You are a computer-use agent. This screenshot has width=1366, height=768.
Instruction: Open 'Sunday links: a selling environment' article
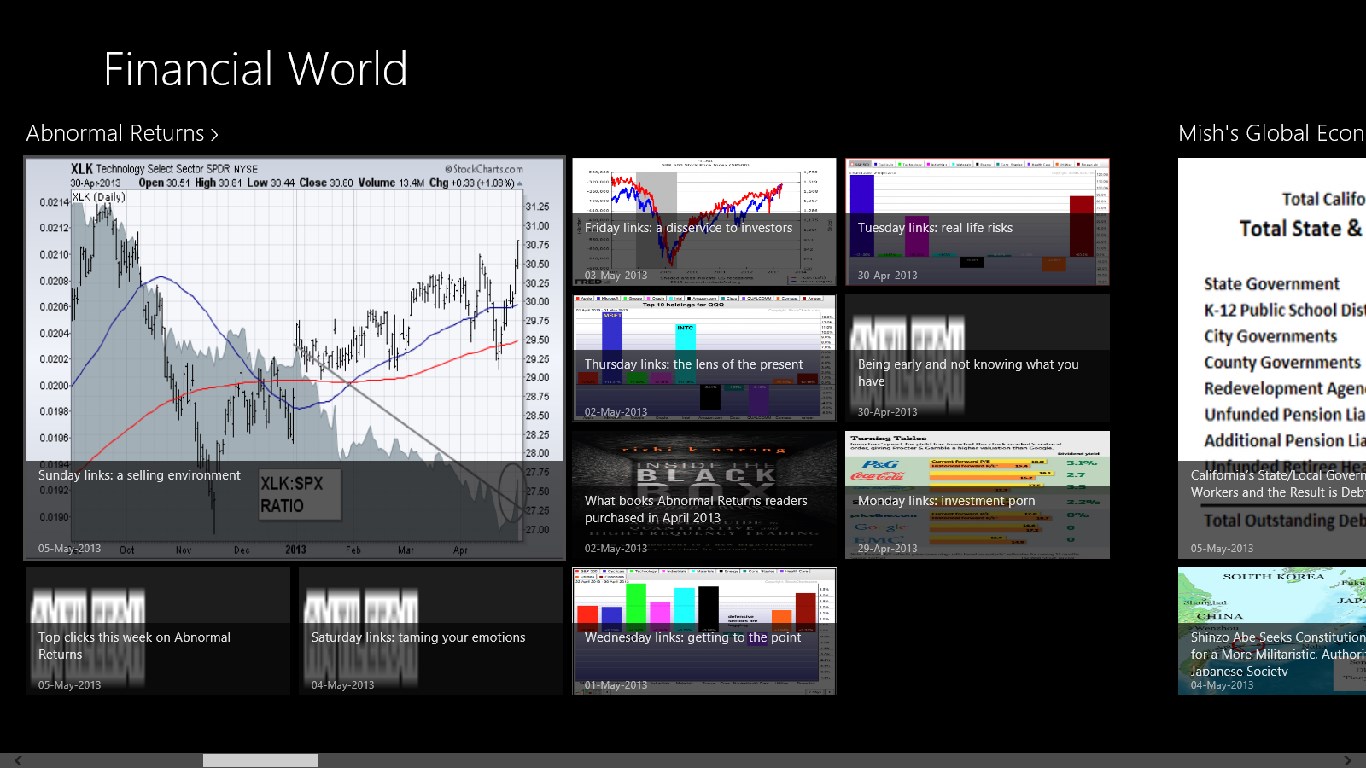[x=295, y=358]
